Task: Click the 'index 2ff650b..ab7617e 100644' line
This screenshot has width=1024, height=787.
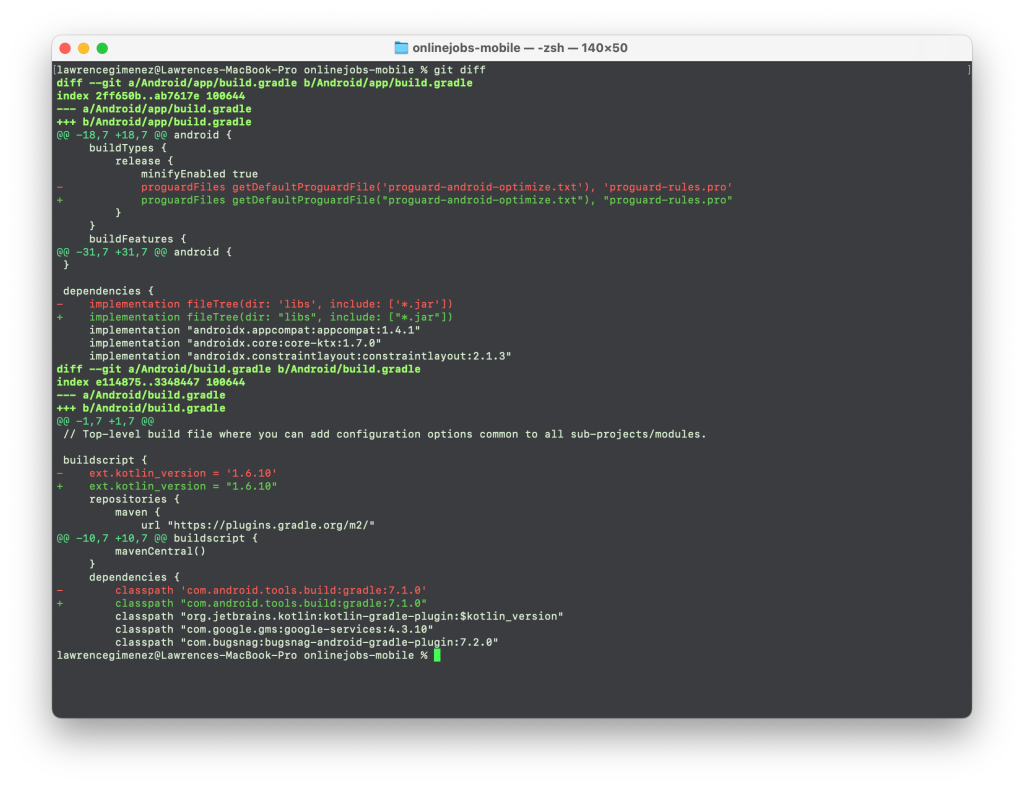Action: (150, 96)
